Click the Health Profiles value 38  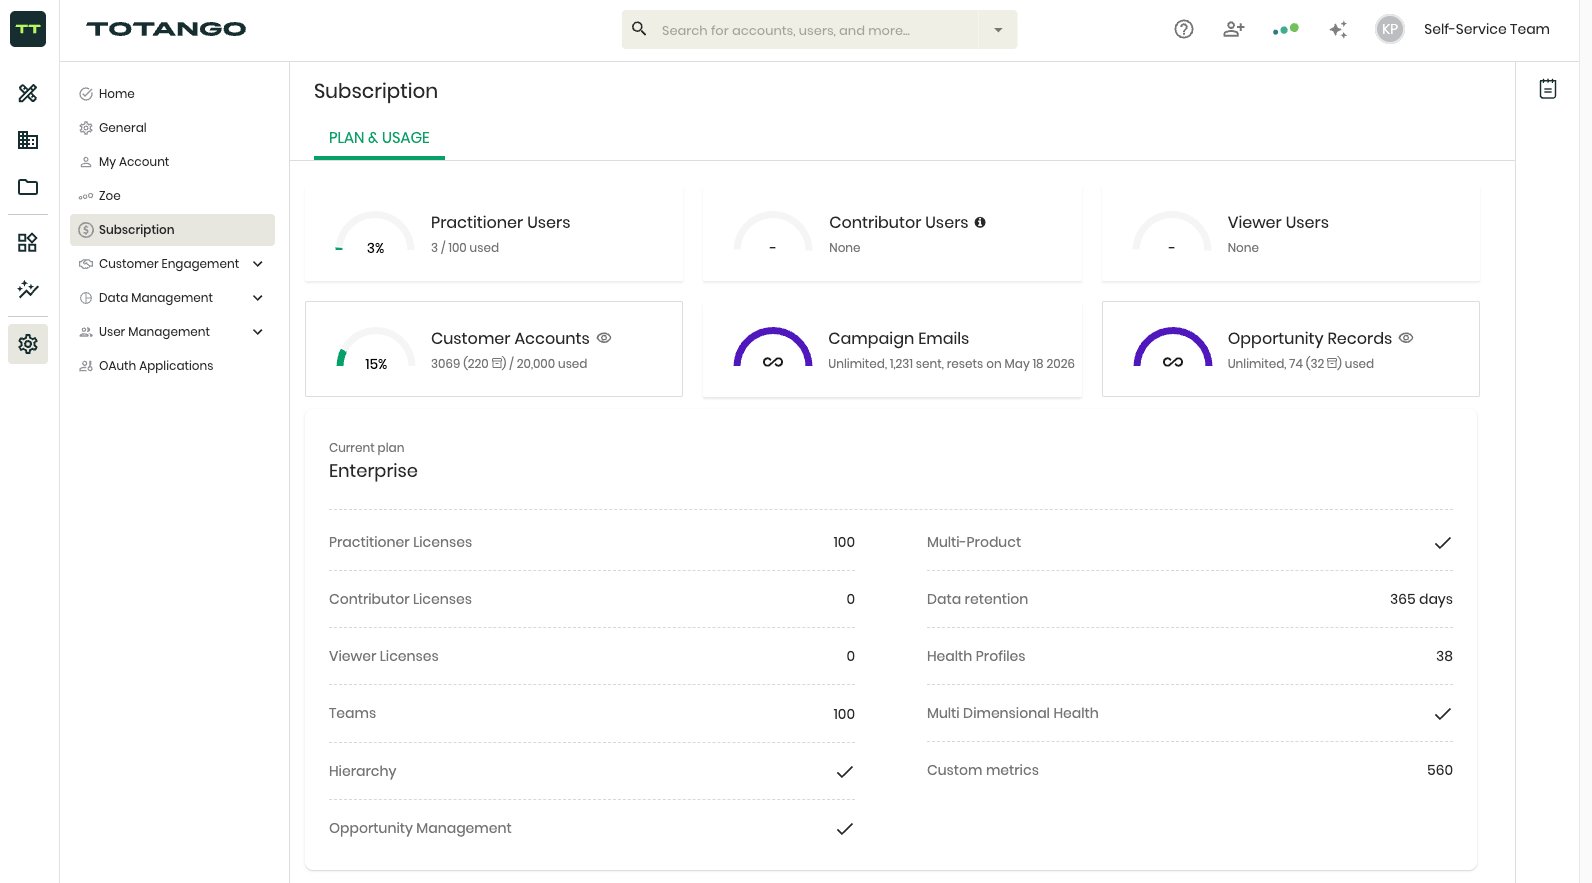coord(1444,656)
